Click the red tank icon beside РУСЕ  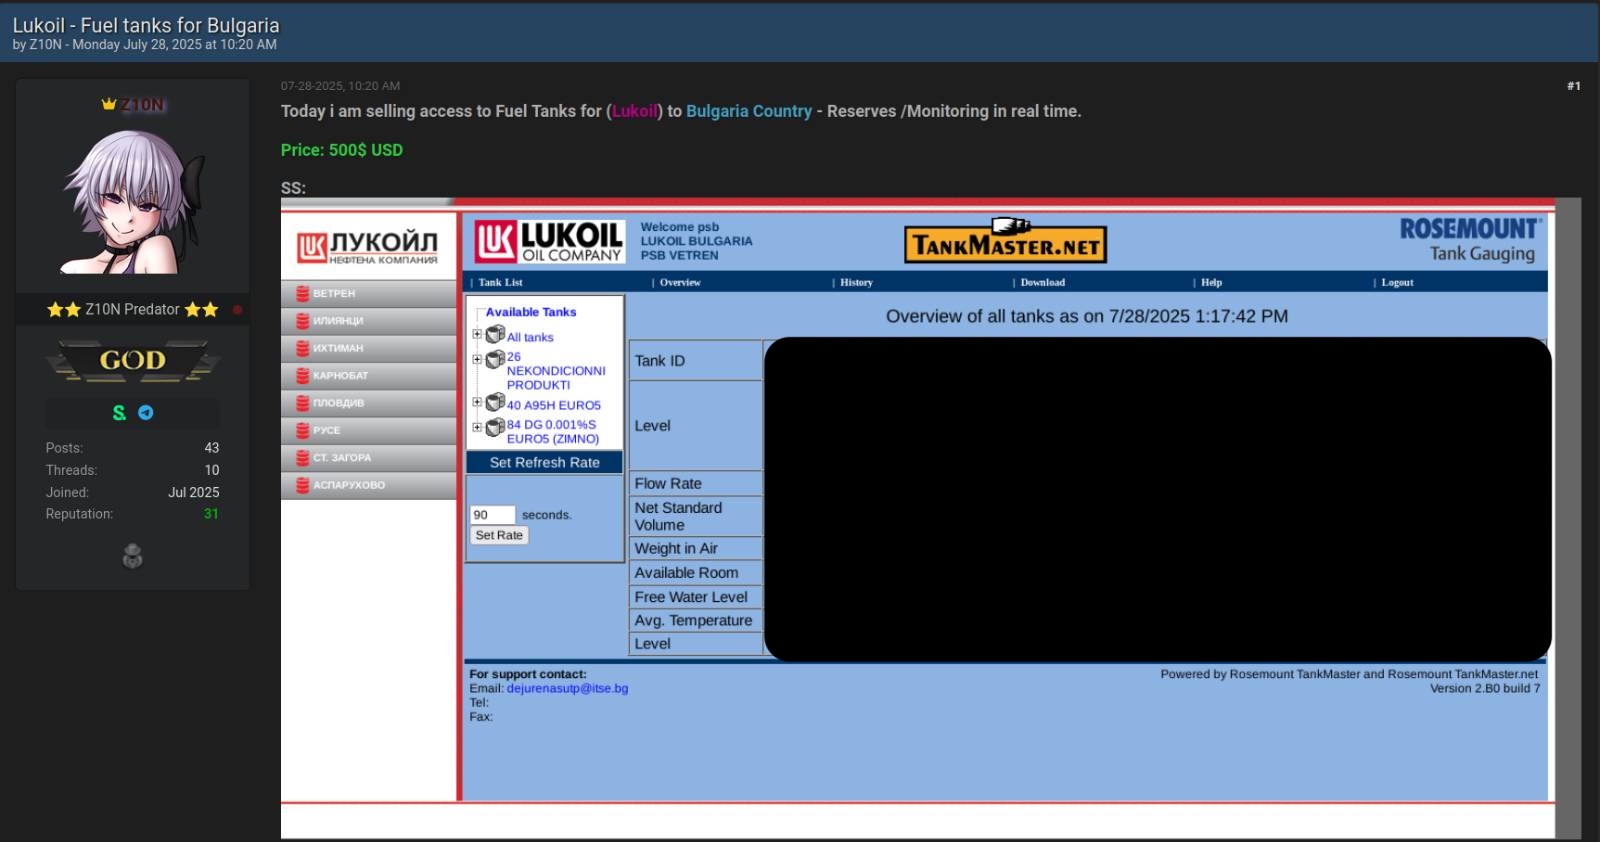[x=302, y=430]
